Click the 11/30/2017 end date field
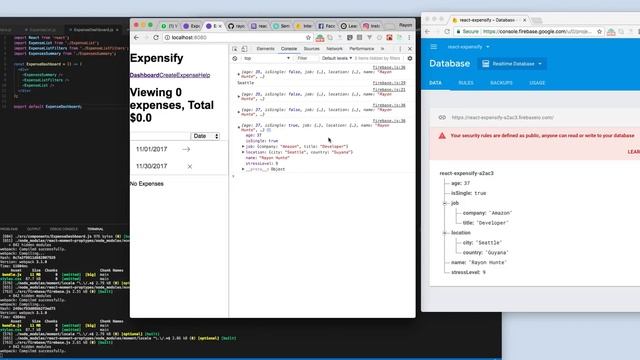640x360 pixels. click(151, 166)
